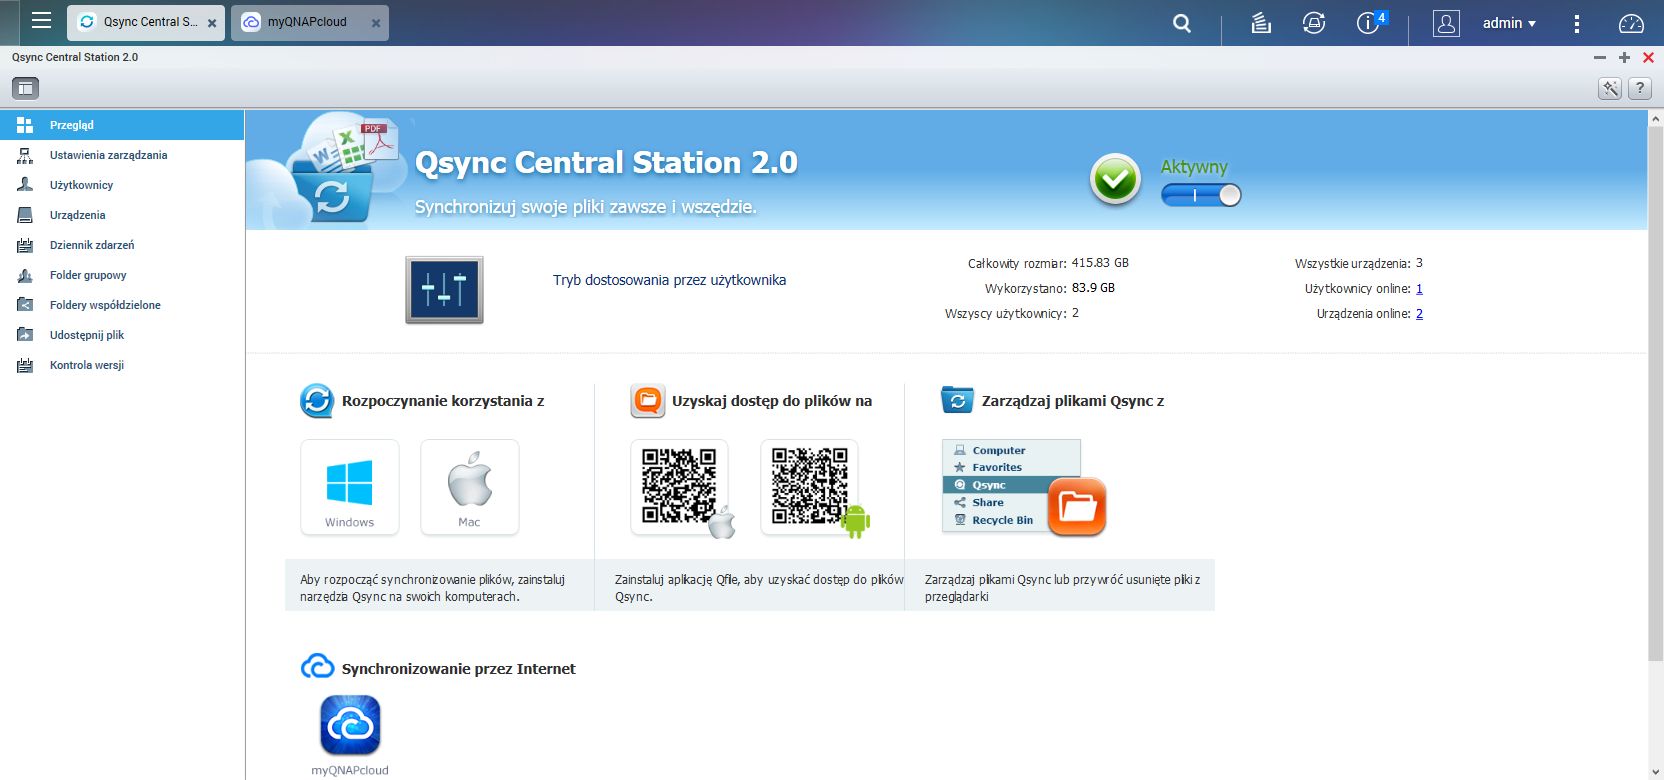Image resolution: width=1664 pixels, height=780 pixels.
Task: Close the Qsync Central Station tab
Action: [x=212, y=23]
